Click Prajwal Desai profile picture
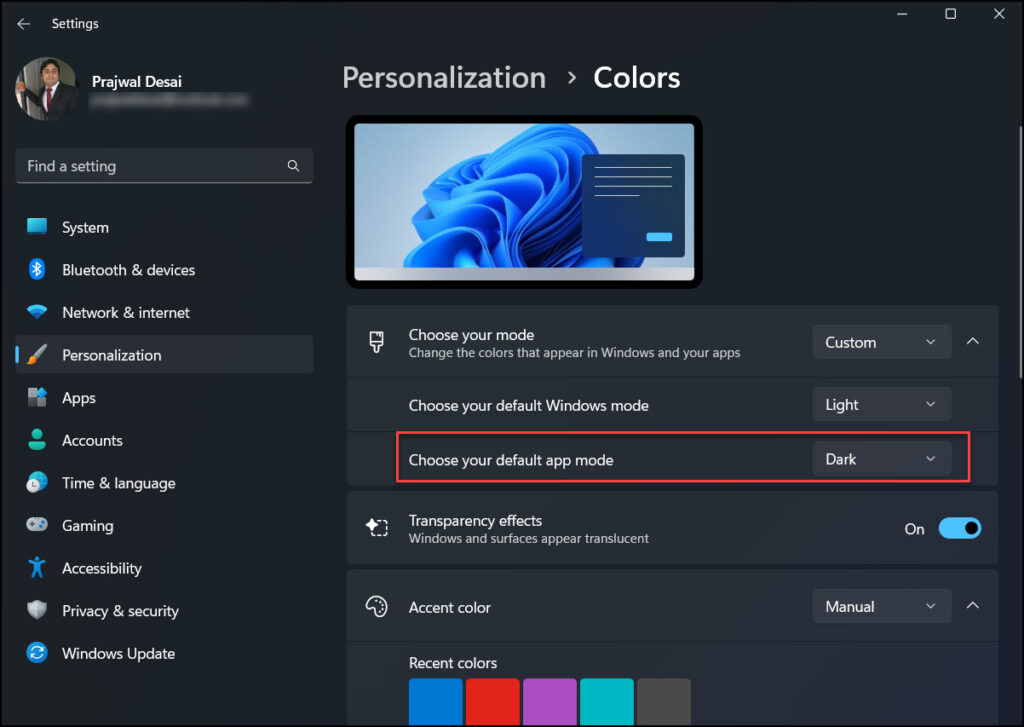 (x=46, y=89)
